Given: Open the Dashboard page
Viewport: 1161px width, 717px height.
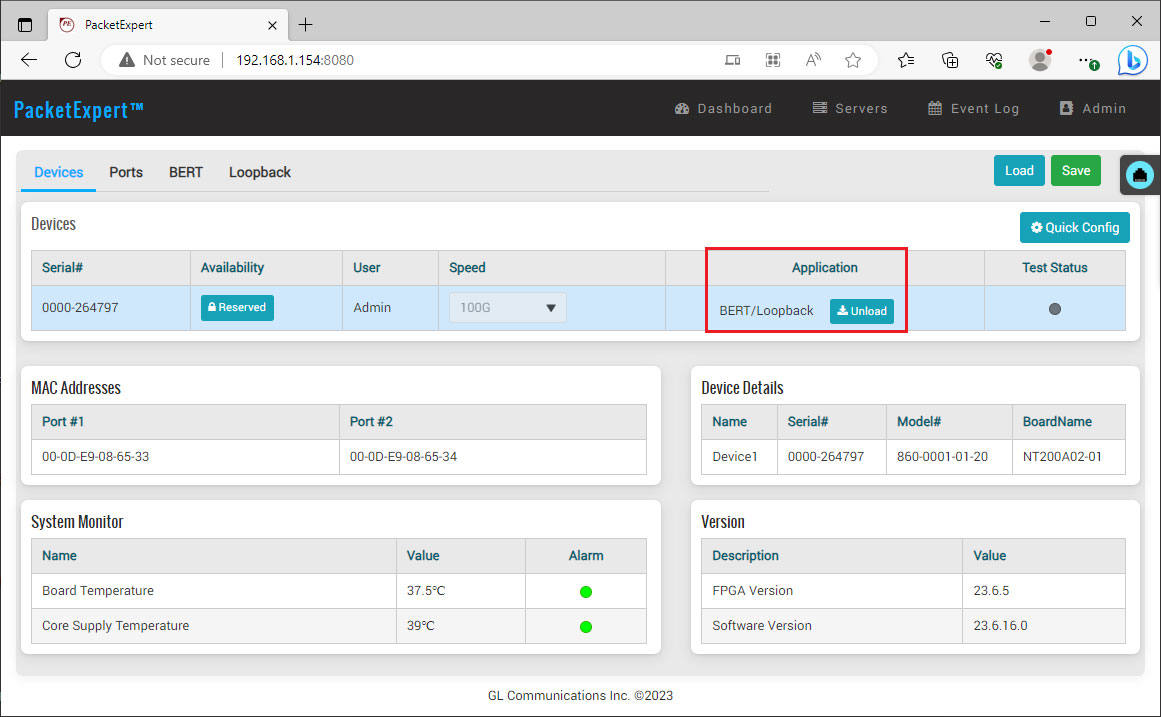Looking at the screenshot, I should [723, 108].
